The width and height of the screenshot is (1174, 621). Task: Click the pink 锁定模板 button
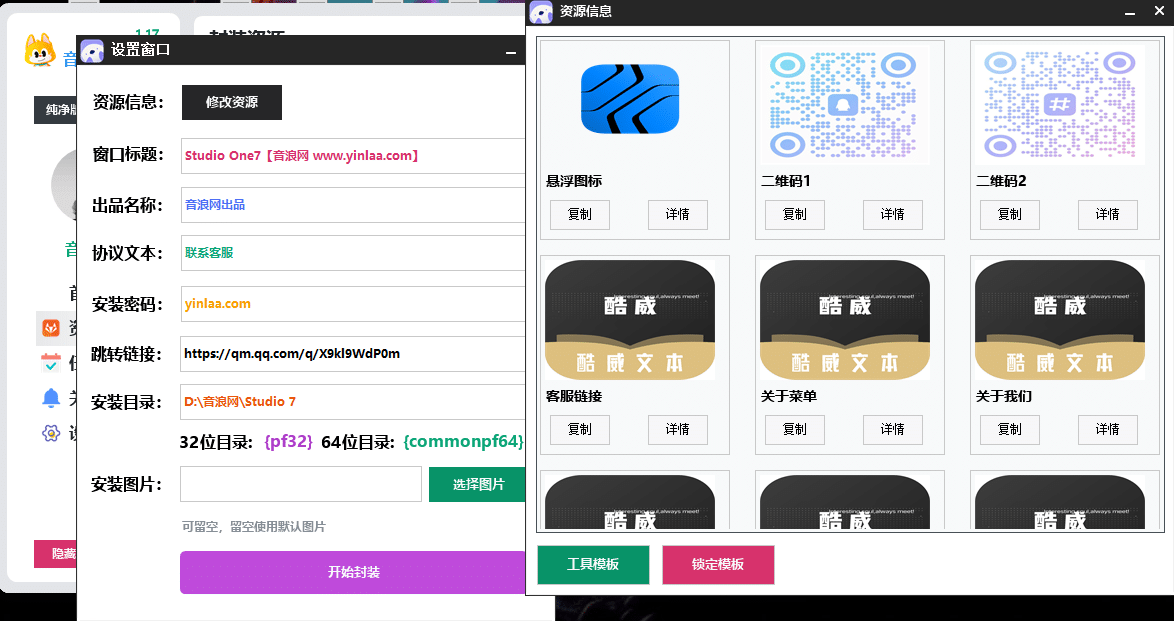pos(718,565)
